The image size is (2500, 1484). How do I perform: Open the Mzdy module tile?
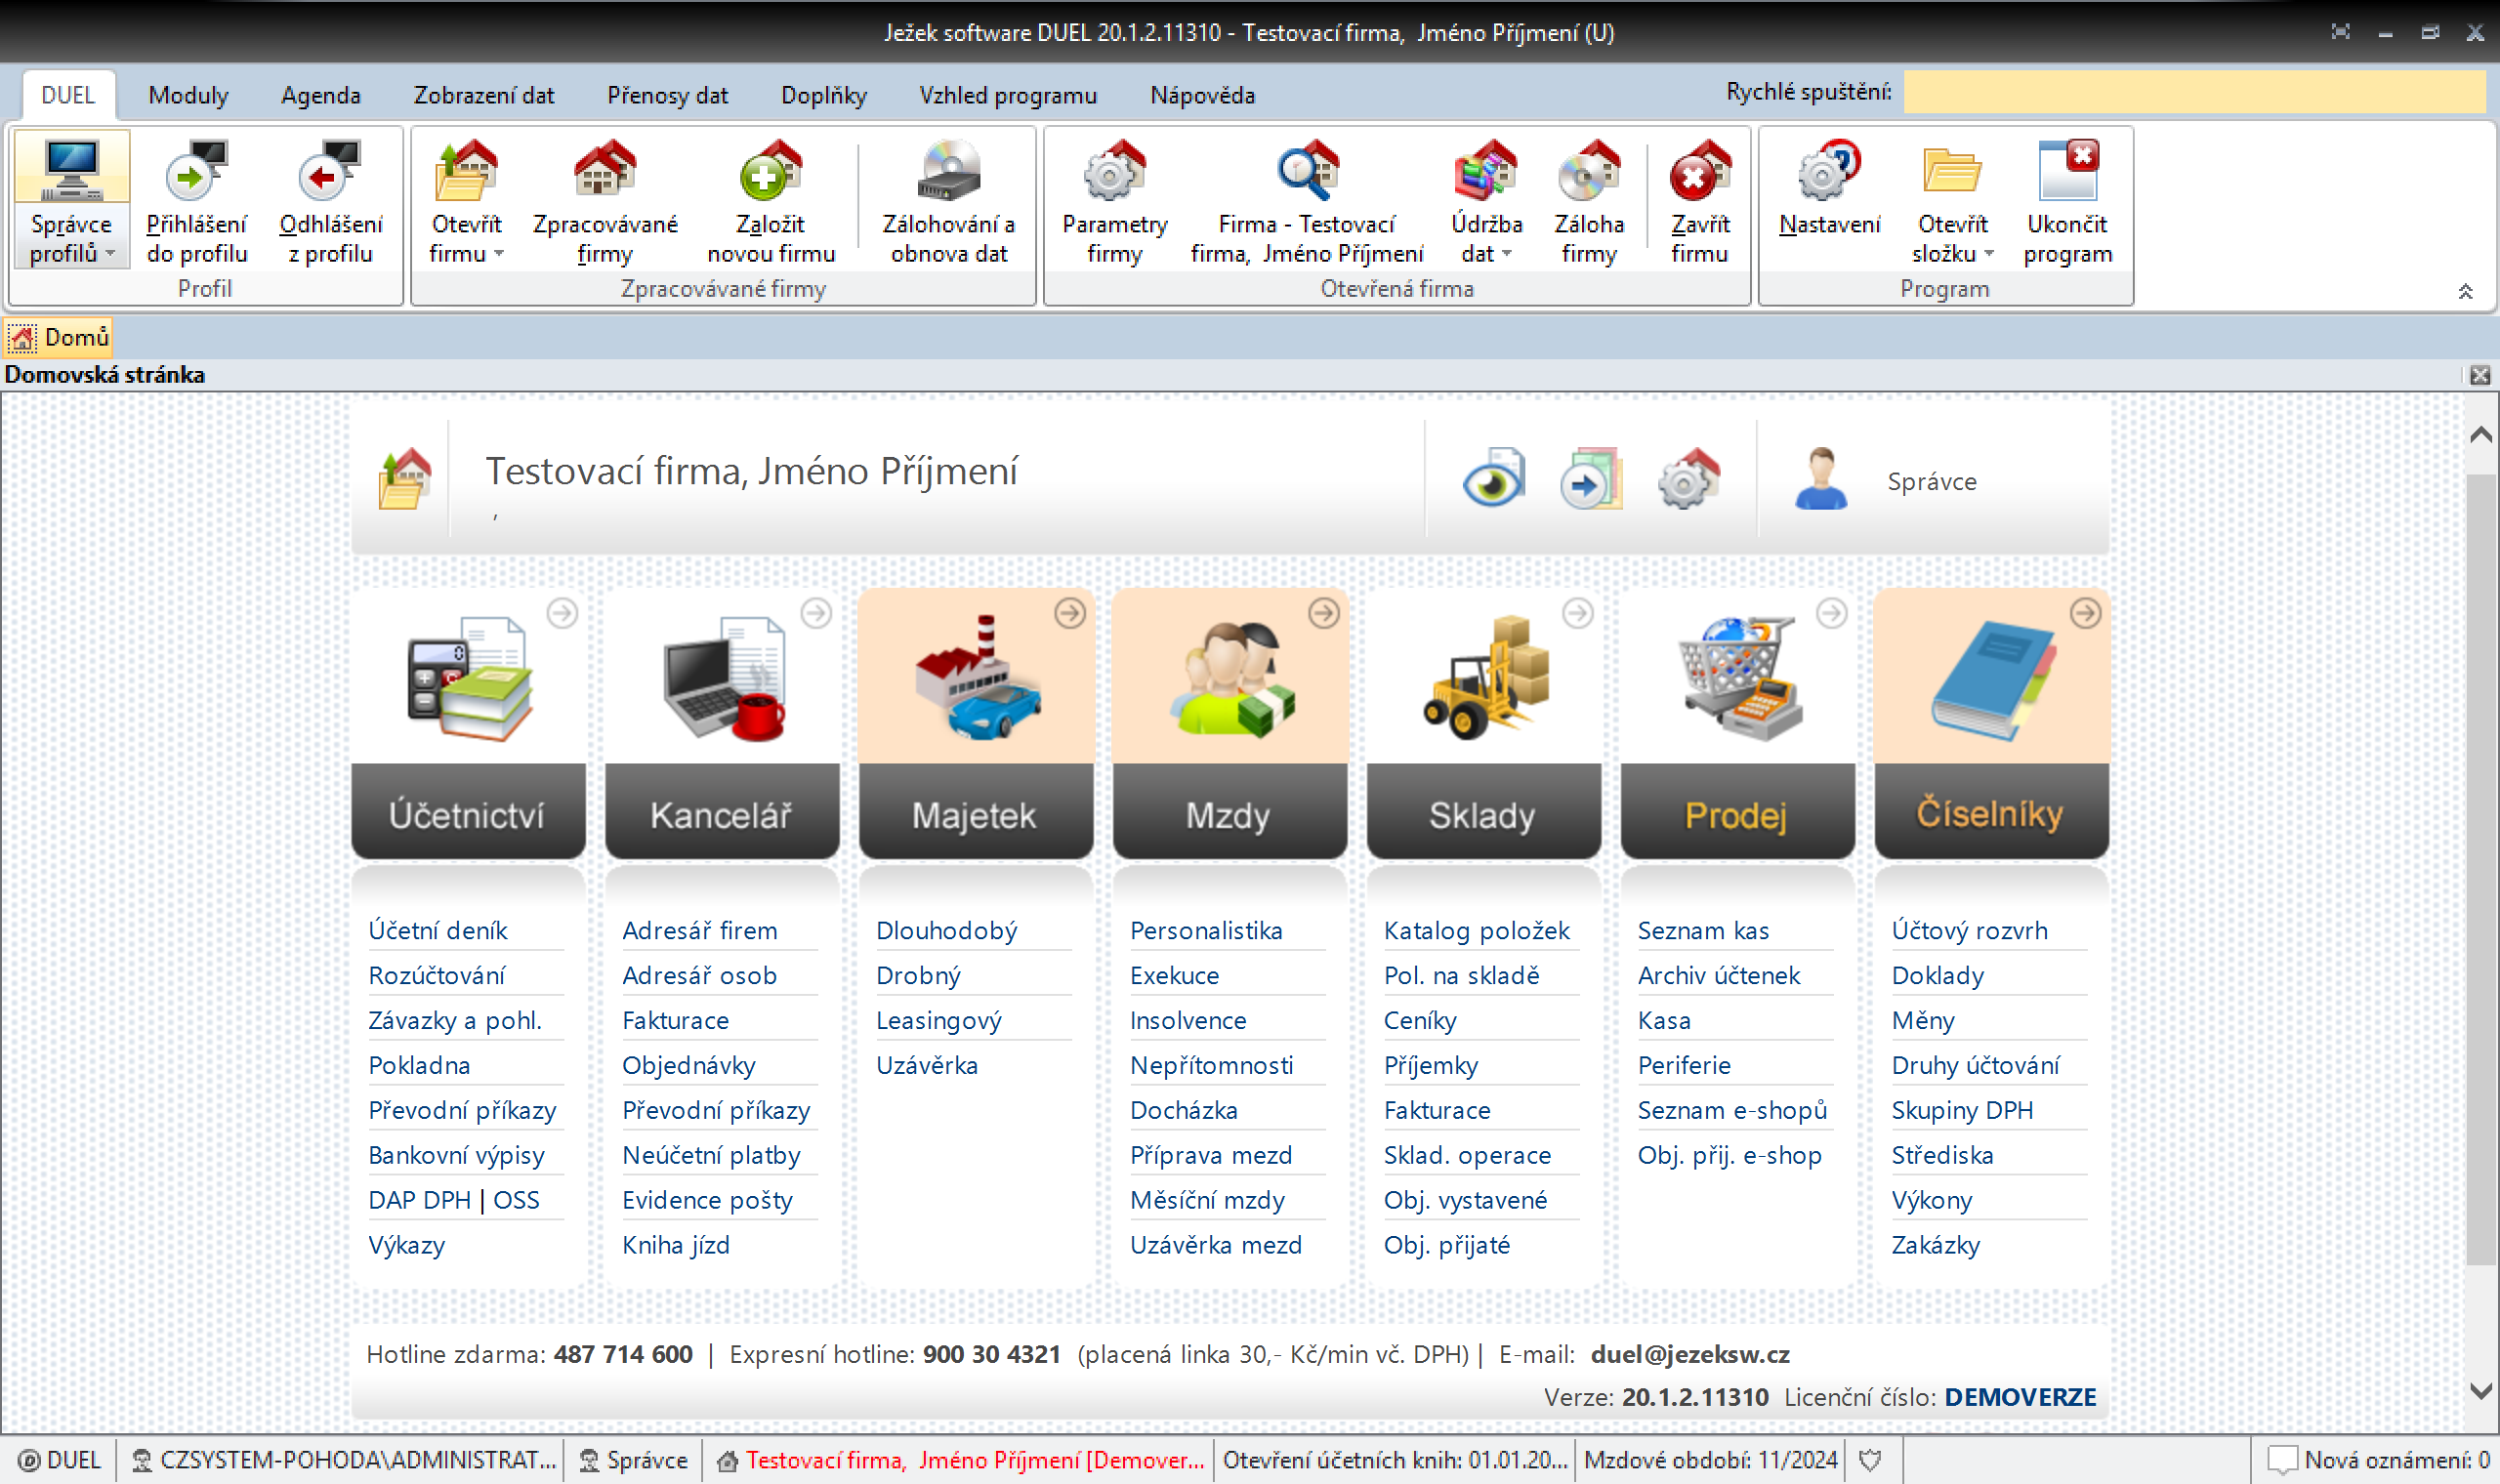[1230, 723]
